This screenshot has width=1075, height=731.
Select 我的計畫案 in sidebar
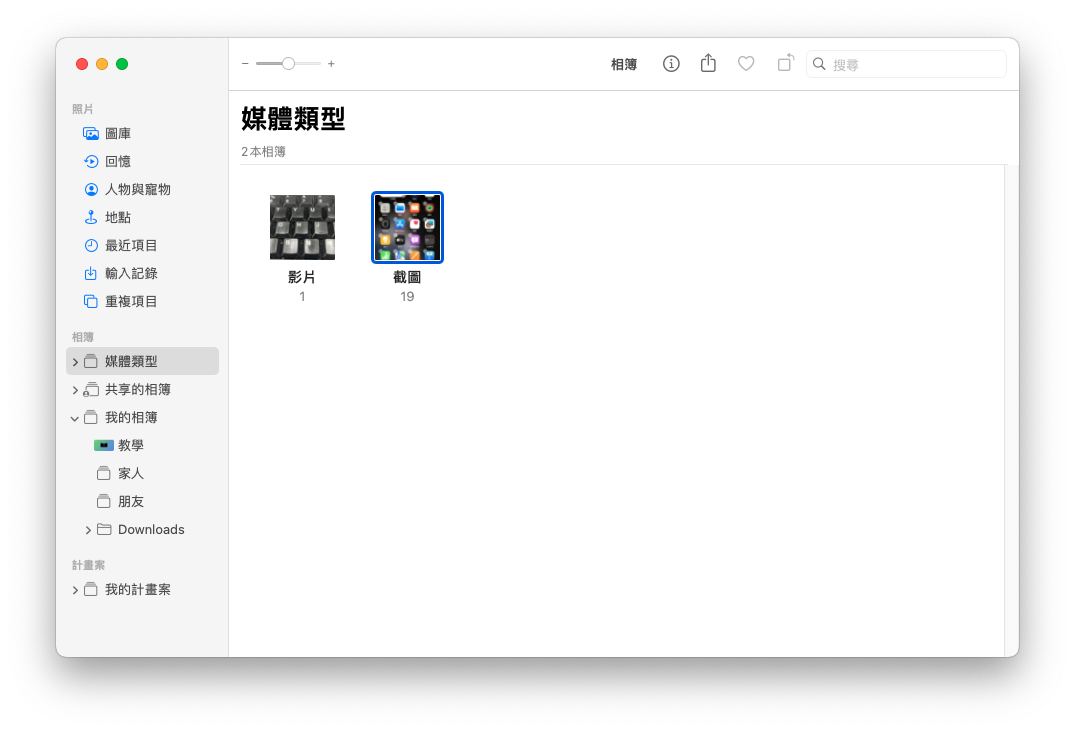142,590
